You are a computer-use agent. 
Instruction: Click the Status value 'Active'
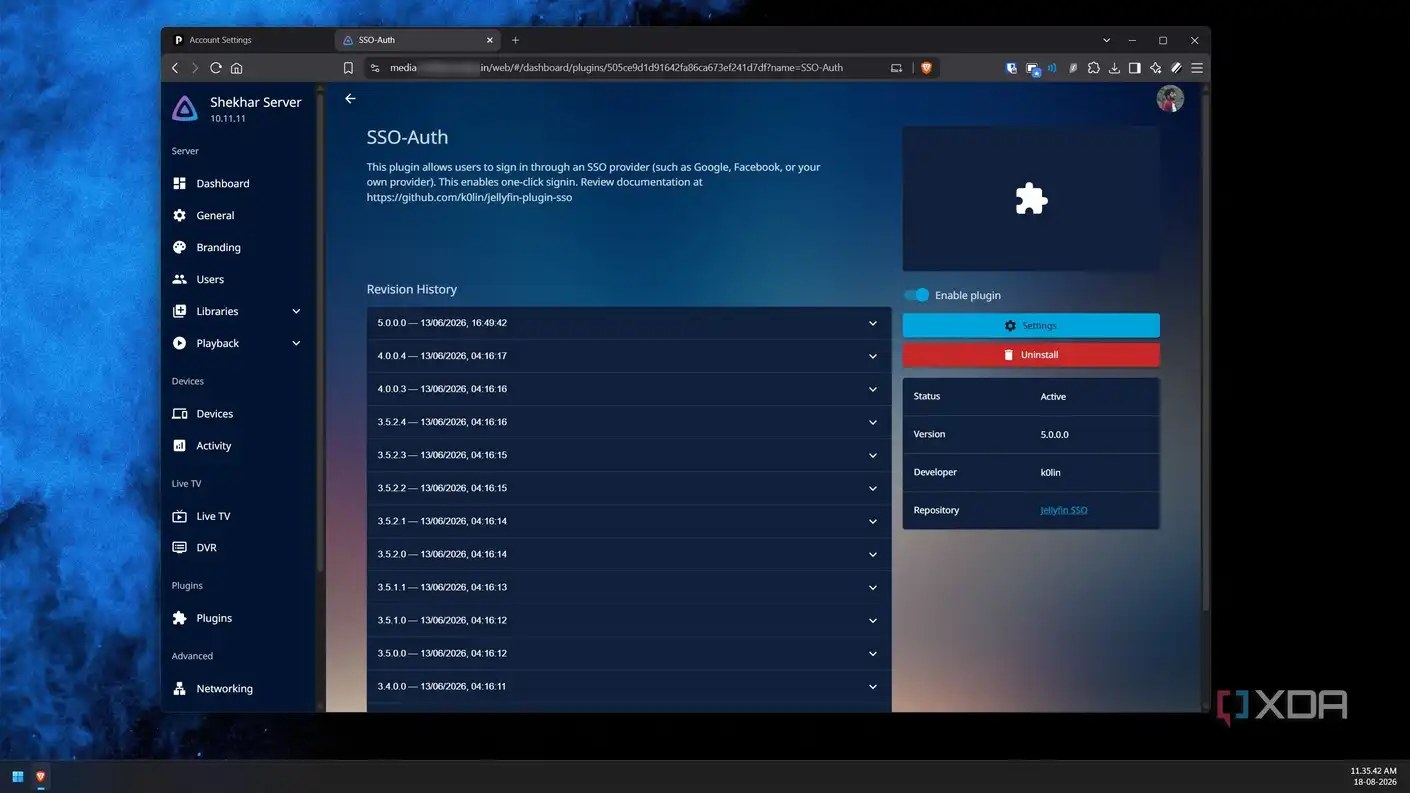[x=1053, y=397]
